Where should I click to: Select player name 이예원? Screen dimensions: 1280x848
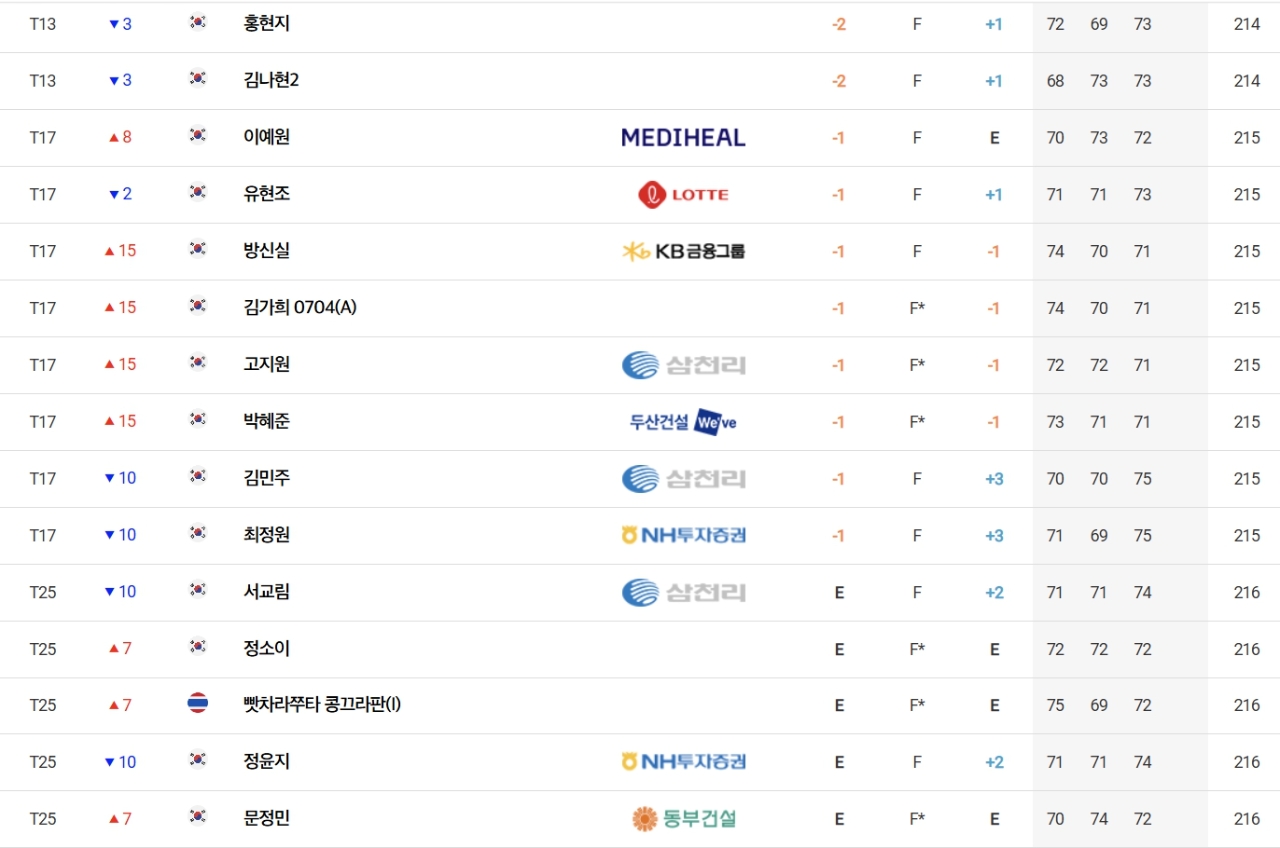tap(266, 138)
